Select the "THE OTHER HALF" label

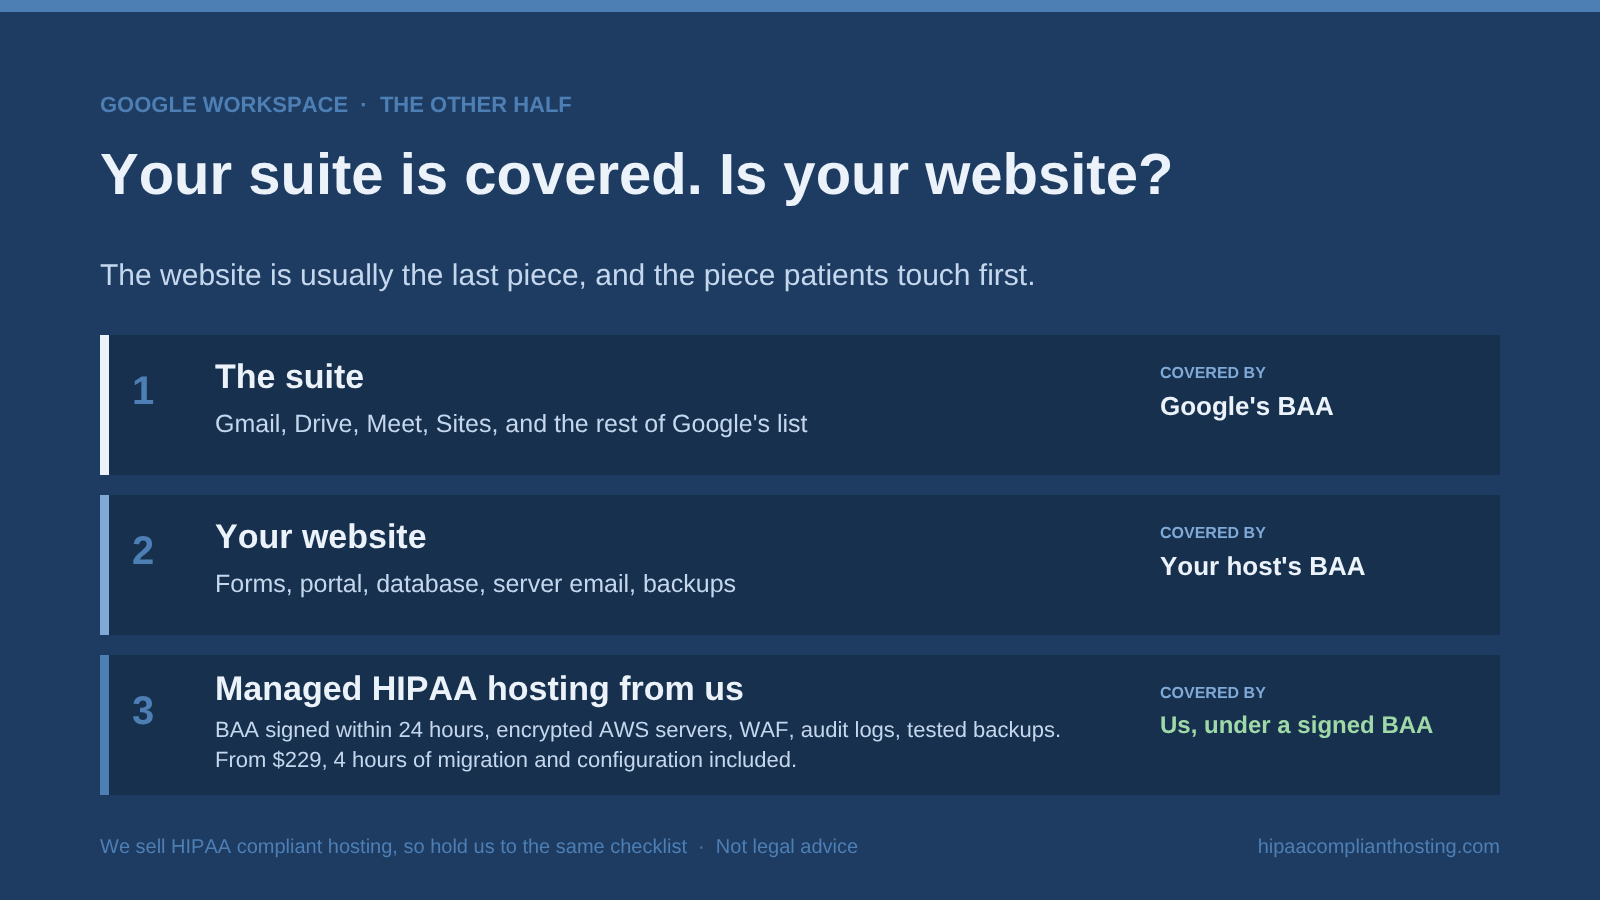[x=476, y=105]
